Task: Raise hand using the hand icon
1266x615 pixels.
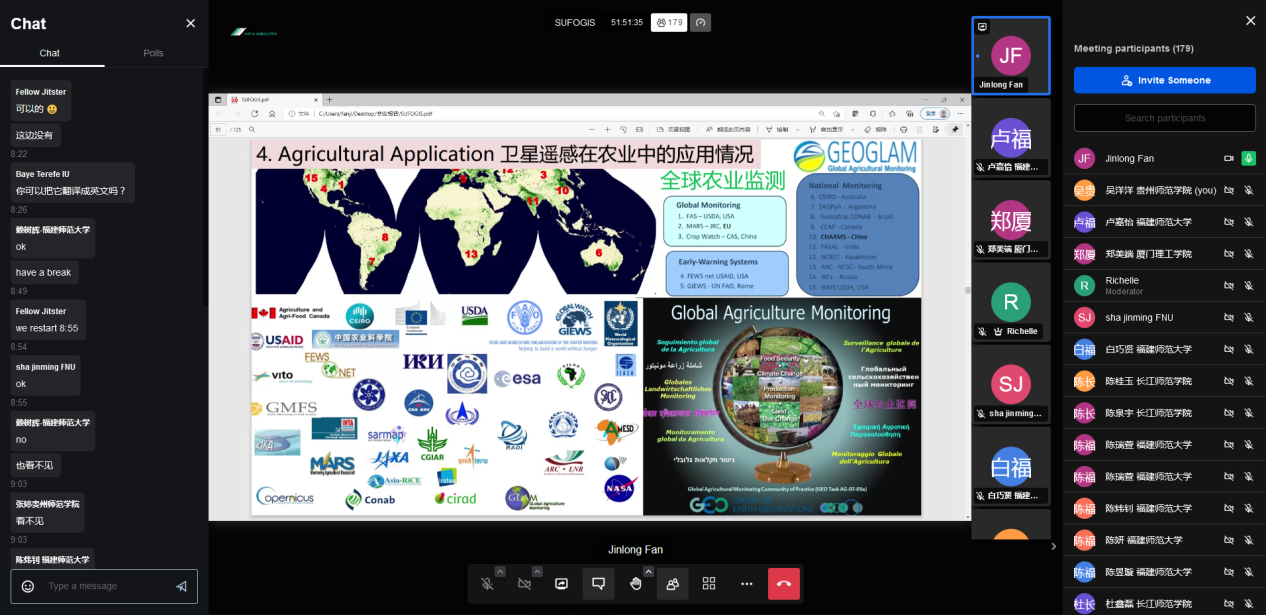Action: pos(635,584)
